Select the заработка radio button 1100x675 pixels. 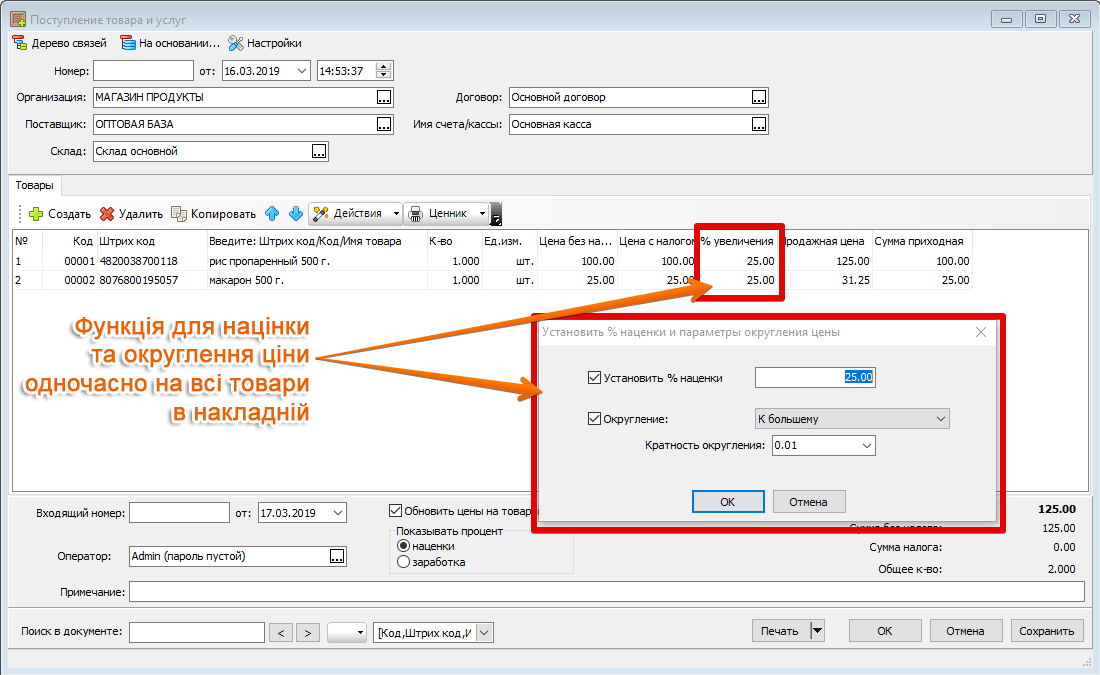tap(403, 562)
